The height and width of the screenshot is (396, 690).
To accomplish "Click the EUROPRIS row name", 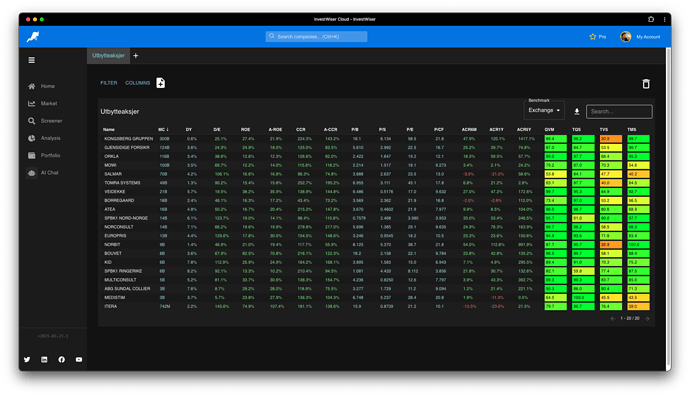I will coord(115,236).
